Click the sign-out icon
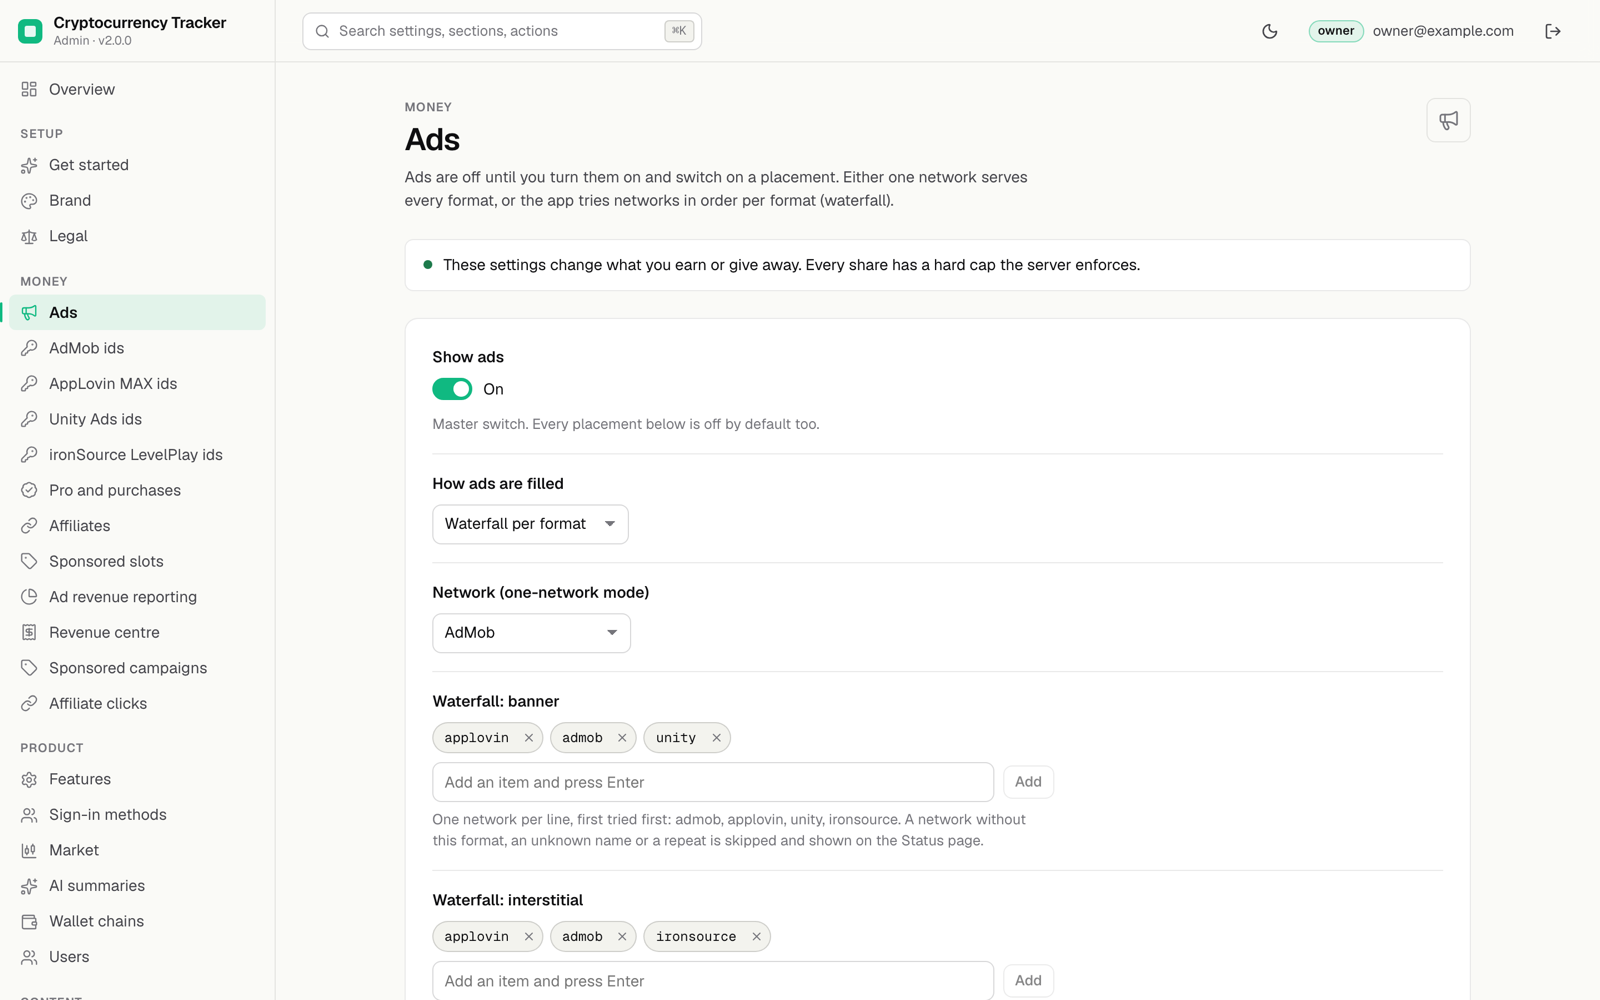This screenshot has width=1600, height=1000. point(1553,31)
